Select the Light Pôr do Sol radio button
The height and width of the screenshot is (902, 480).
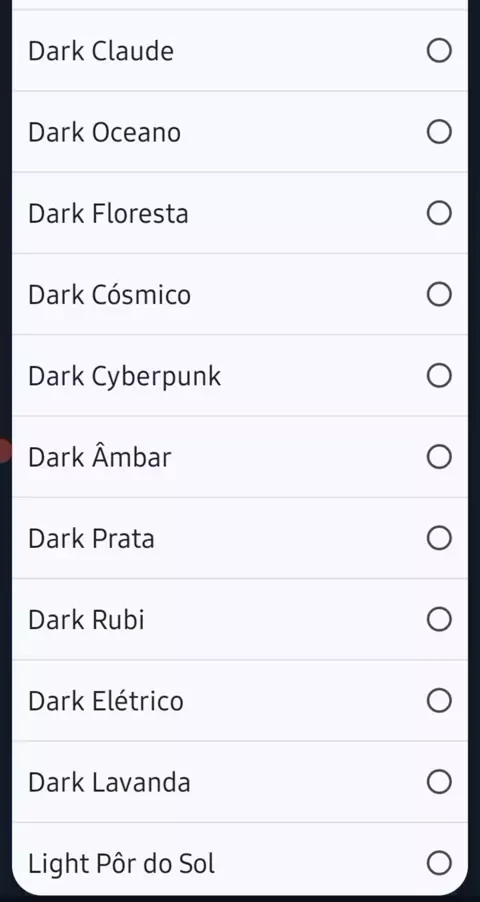[439, 863]
